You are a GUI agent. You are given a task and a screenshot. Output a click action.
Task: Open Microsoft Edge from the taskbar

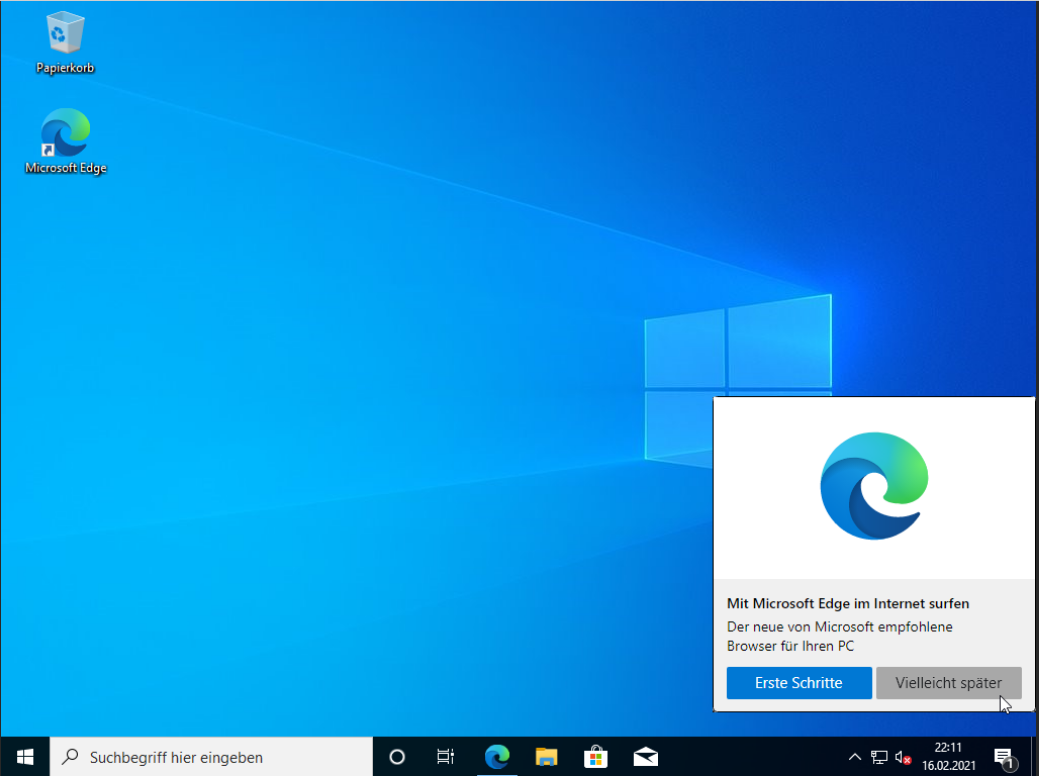click(497, 757)
